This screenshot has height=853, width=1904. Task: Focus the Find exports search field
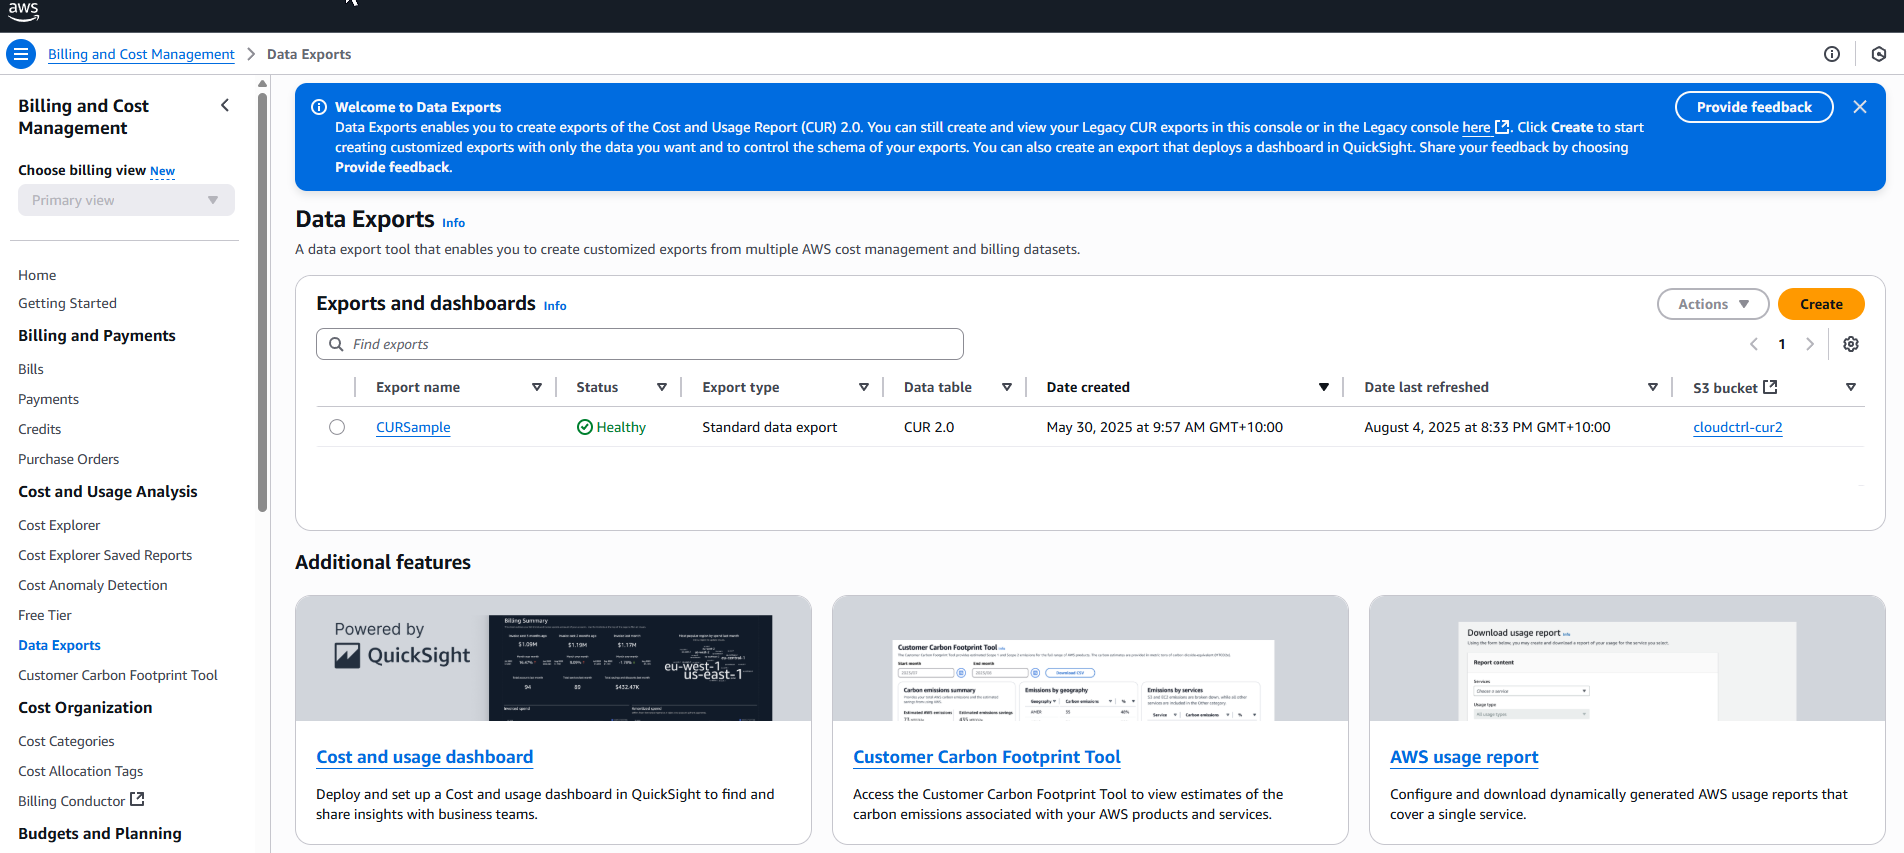click(x=640, y=344)
